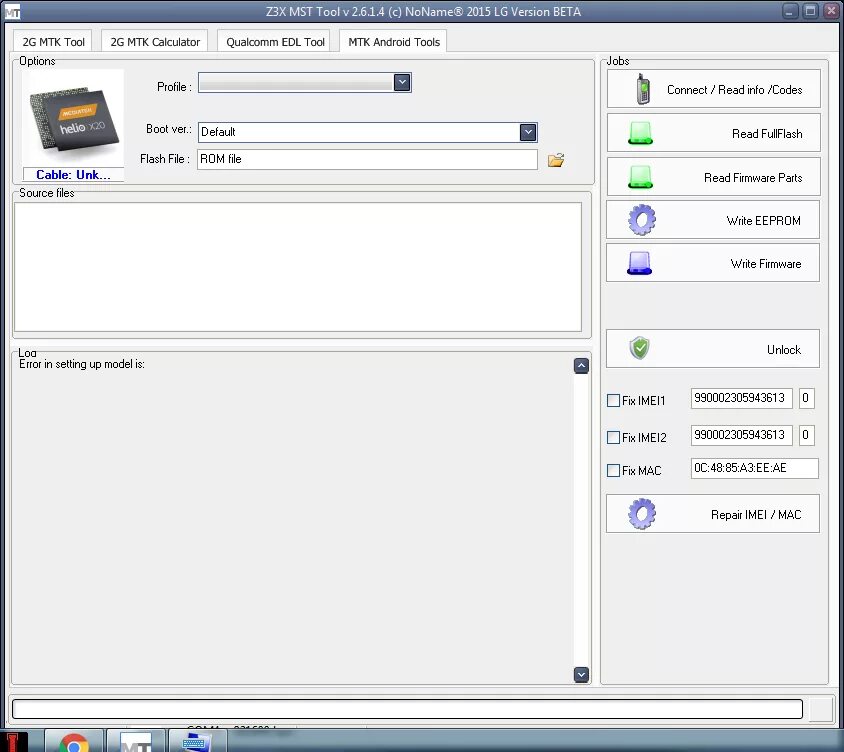Image resolution: width=844 pixels, height=752 pixels.
Task: Select the MTK Android Tools tab
Action: pos(393,42)
